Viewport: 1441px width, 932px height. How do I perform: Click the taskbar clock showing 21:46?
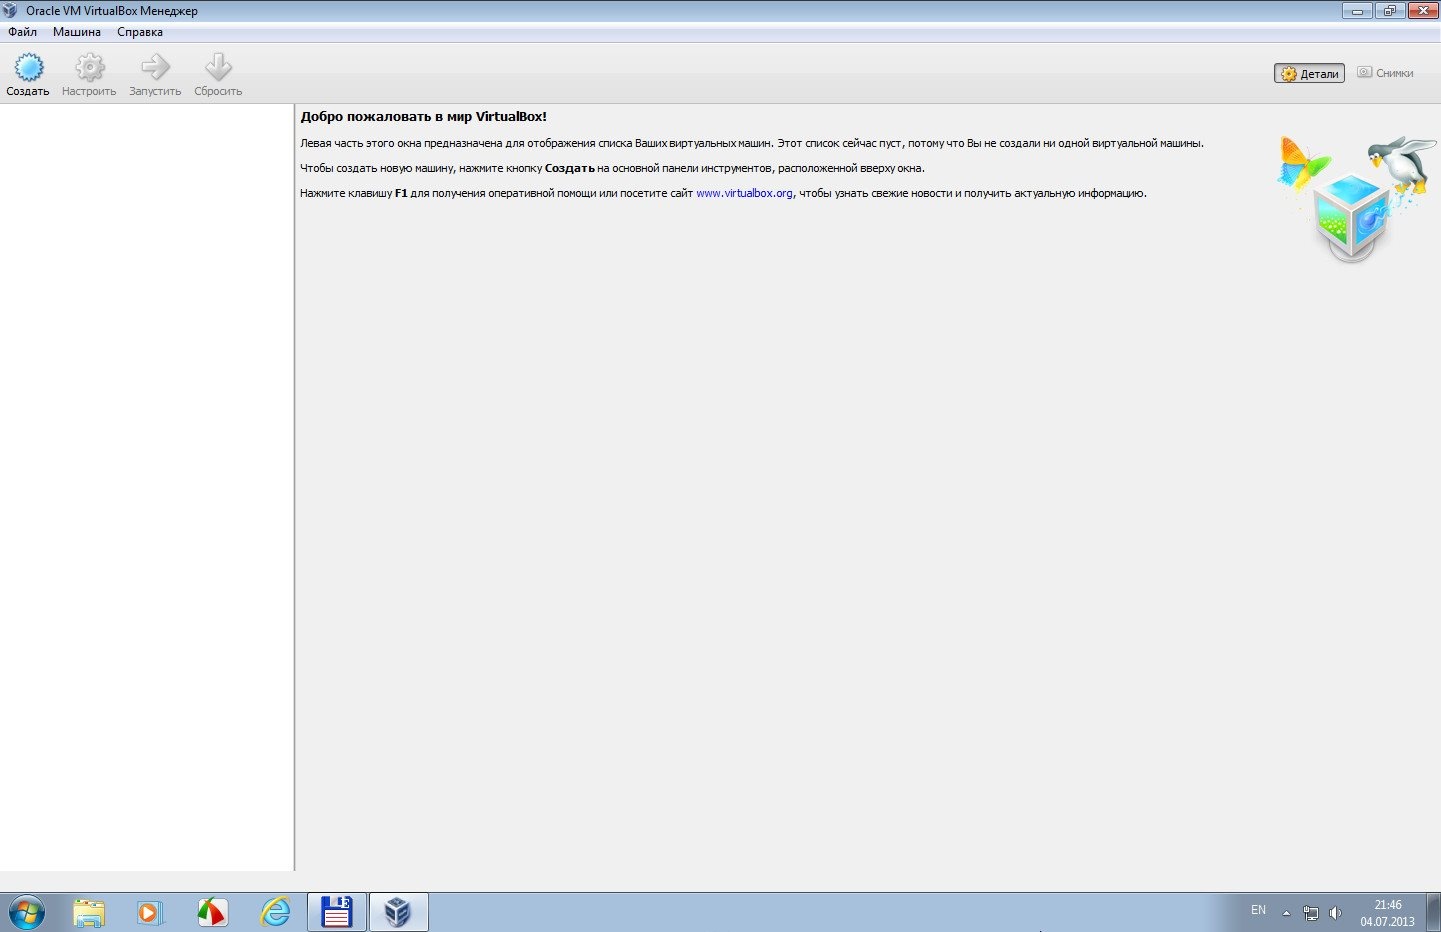1387,913
